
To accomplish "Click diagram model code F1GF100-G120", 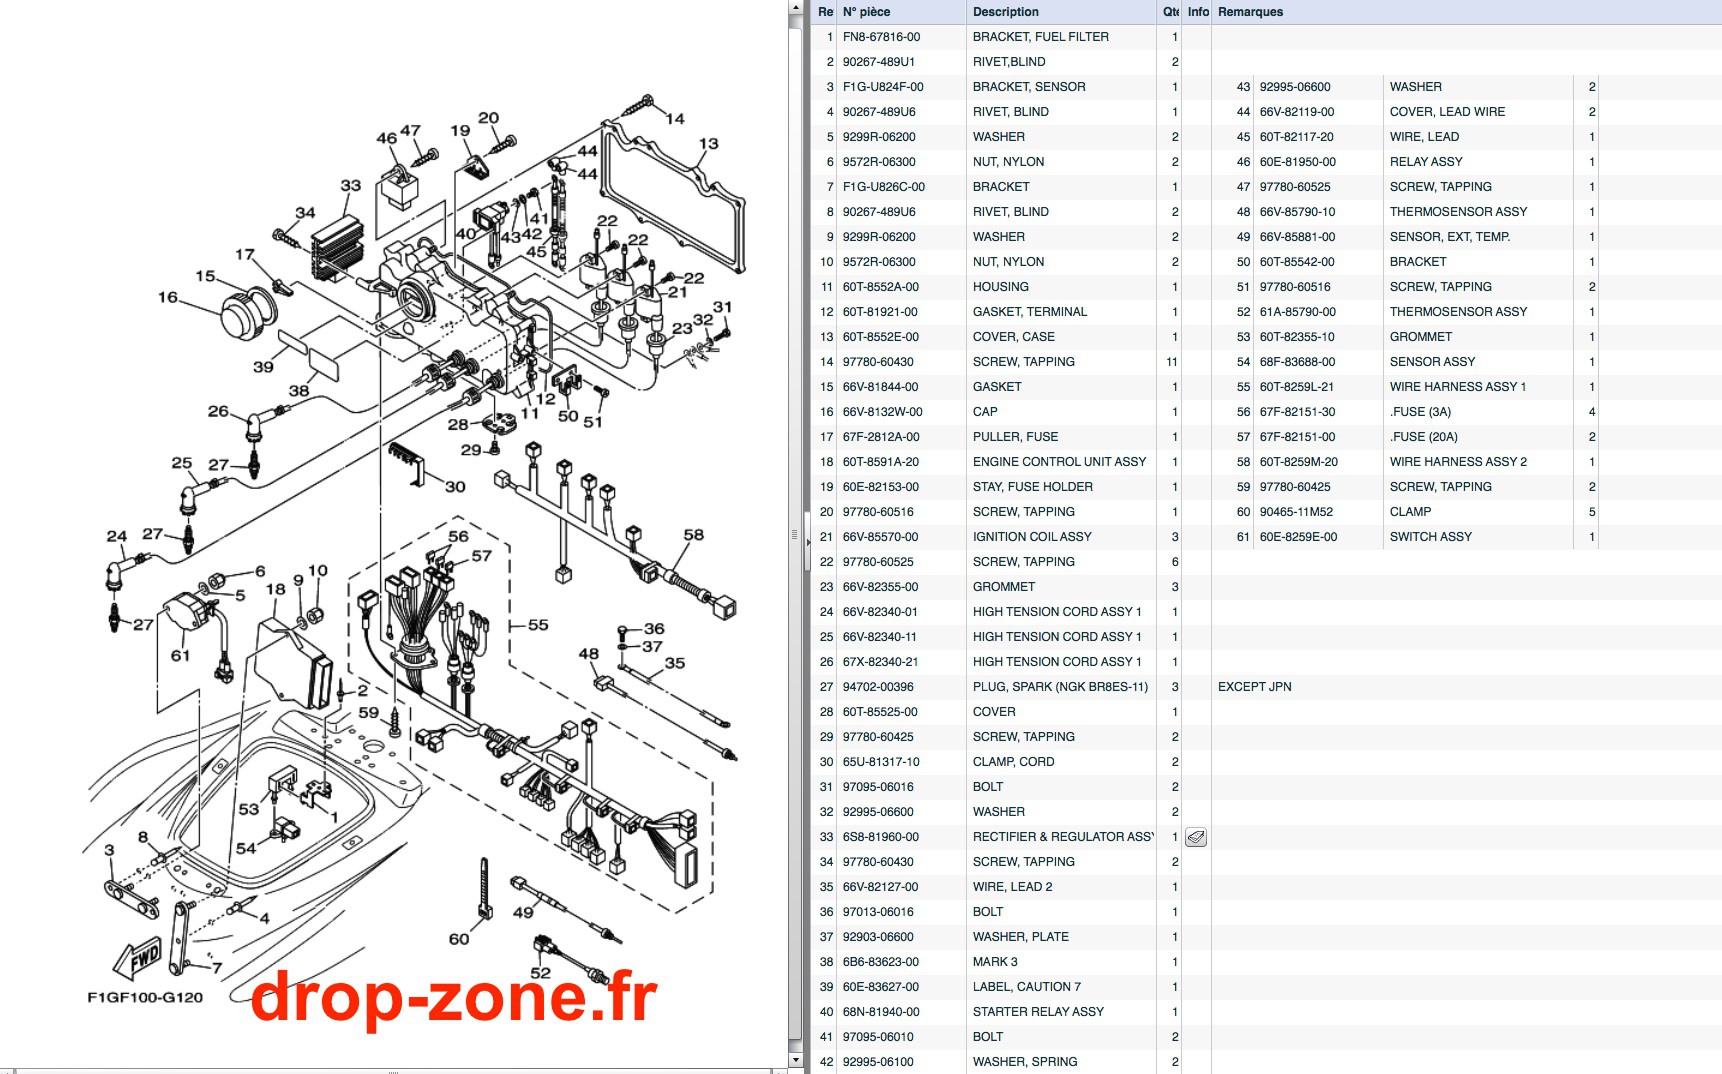I will pos(145,997).
